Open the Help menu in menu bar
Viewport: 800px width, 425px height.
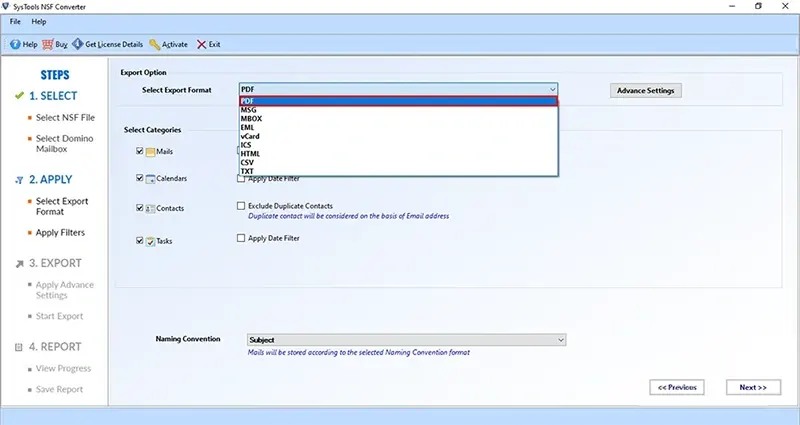[x=39, y=21]
